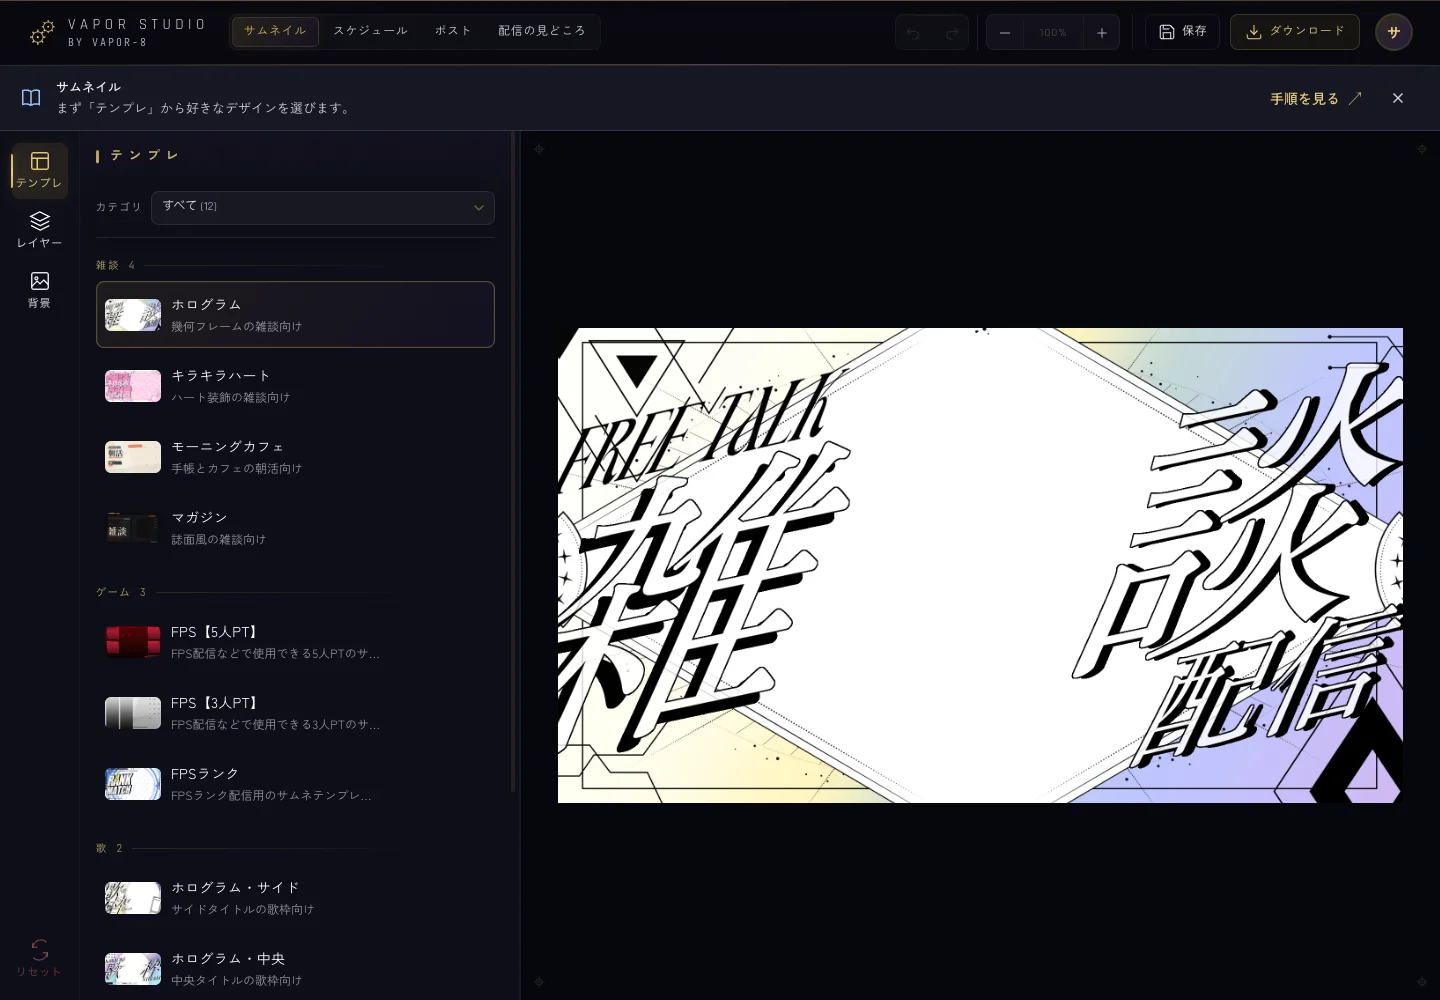
Task: Click the ゲーム category heading
Action: 113,592
